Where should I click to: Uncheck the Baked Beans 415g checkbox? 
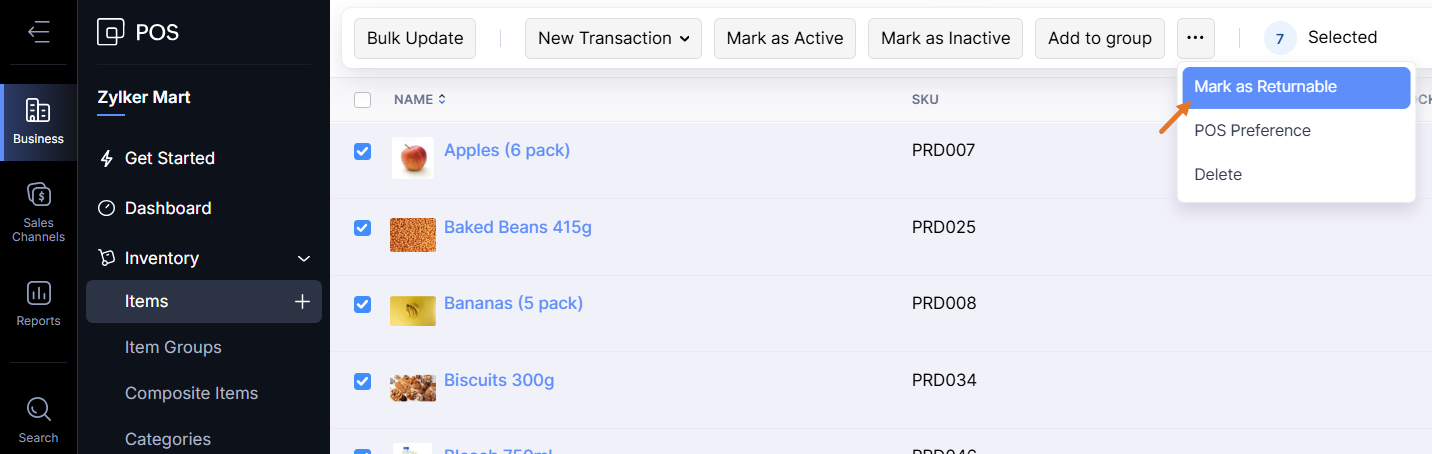tap(363, 228)
